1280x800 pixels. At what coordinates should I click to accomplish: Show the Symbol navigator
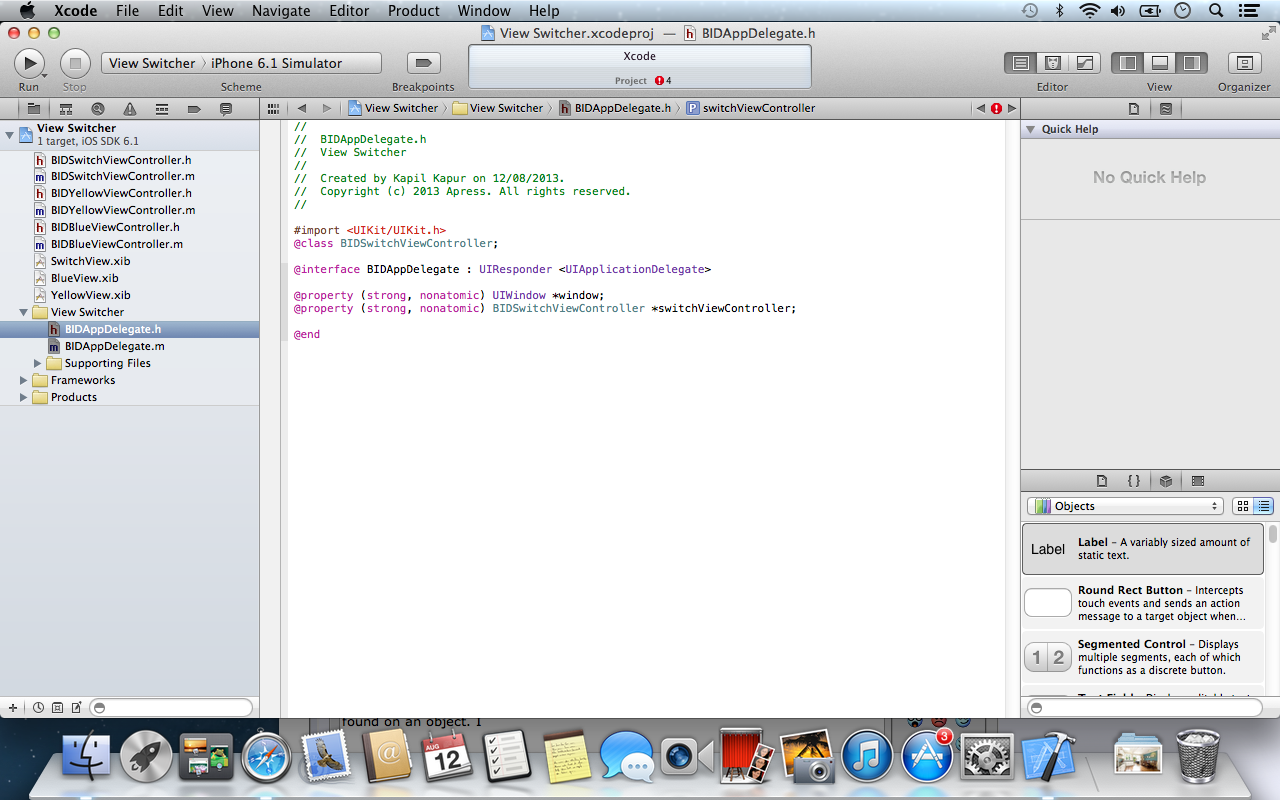coord(66,108)
